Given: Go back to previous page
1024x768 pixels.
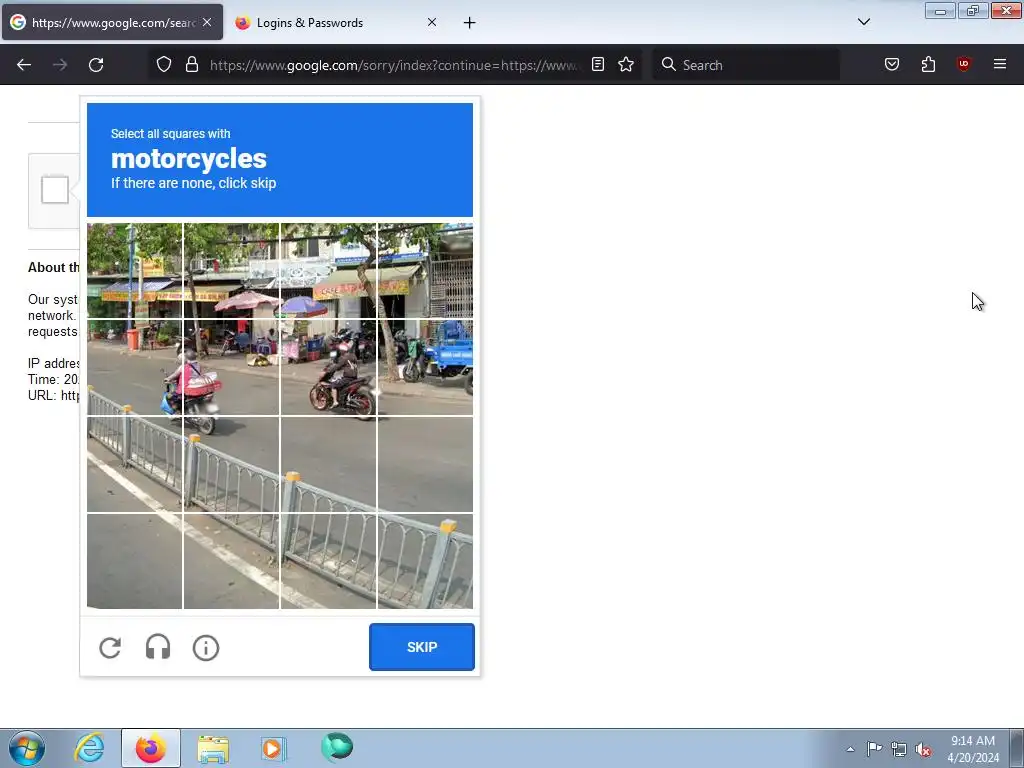Looking at the screenshot, I should 24,65.
